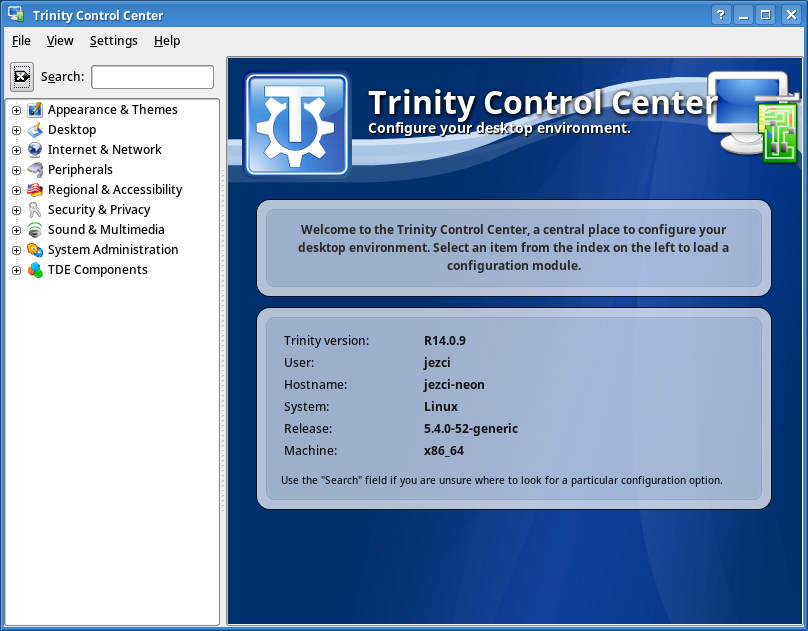Viewport: 808px width, 631px height.
Task: Expand the Sound & Multimedia branch
Action: pos(16,229)
